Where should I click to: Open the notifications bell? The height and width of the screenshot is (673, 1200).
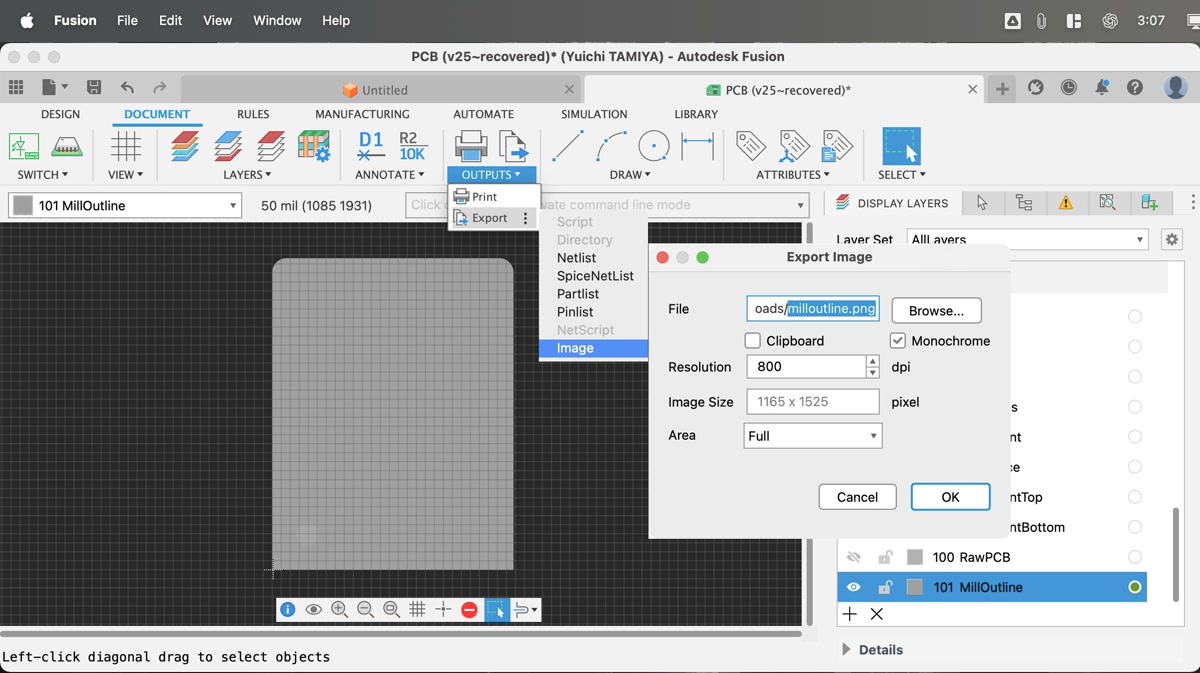[x=1102, y=88]
